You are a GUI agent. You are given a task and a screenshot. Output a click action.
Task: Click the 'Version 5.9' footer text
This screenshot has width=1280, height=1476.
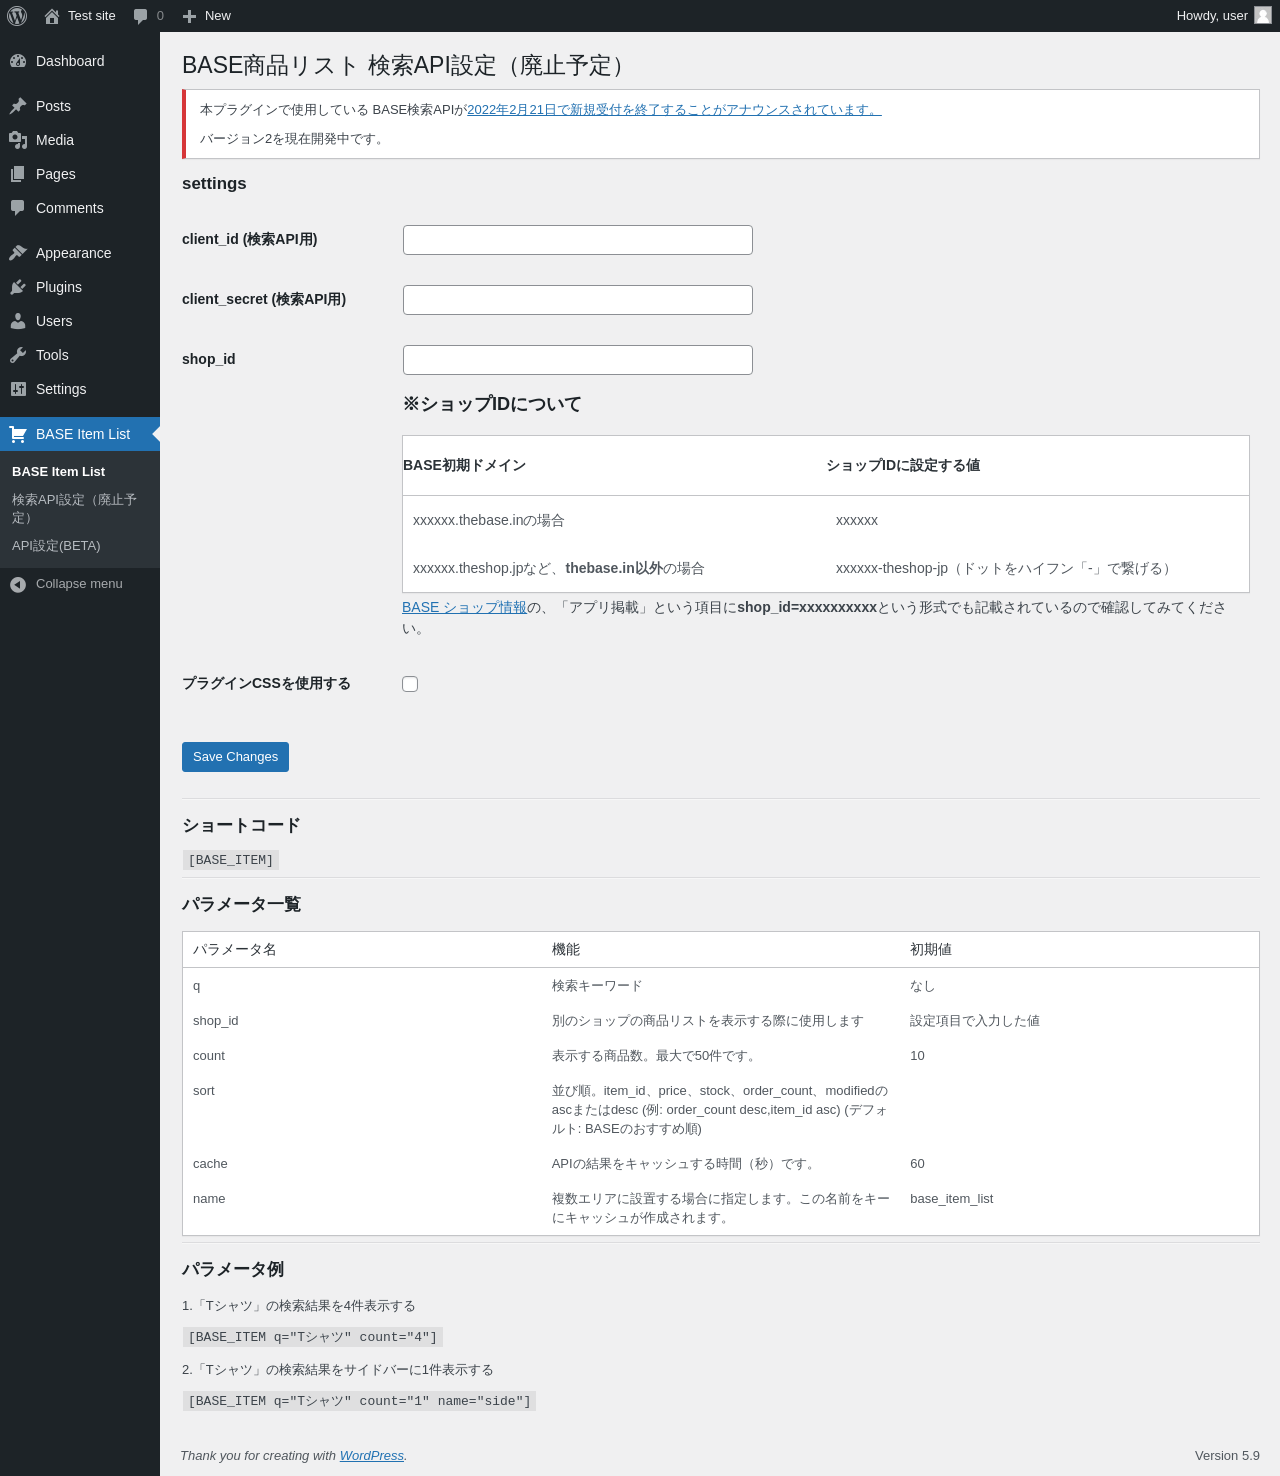(x=1227, y=1456)
